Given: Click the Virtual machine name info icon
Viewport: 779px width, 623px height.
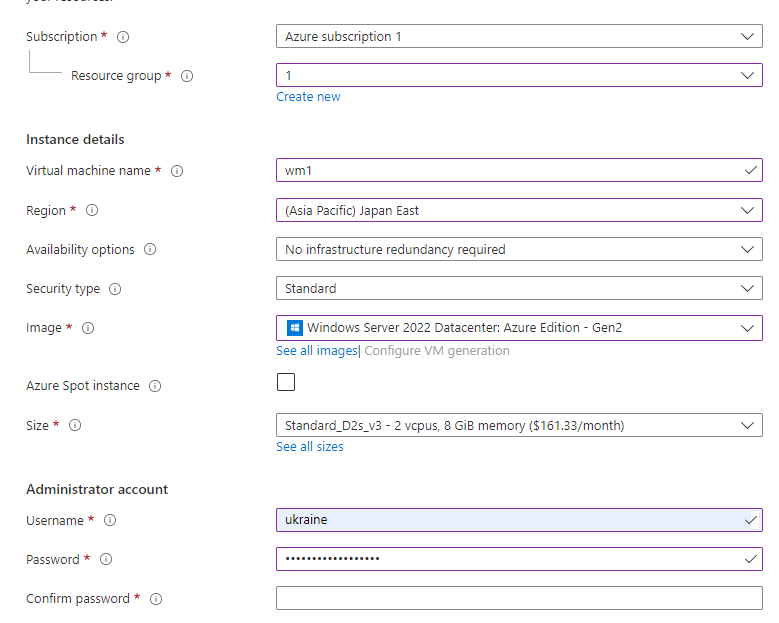Looking at the screenshot, I should (x=177, y=171).
